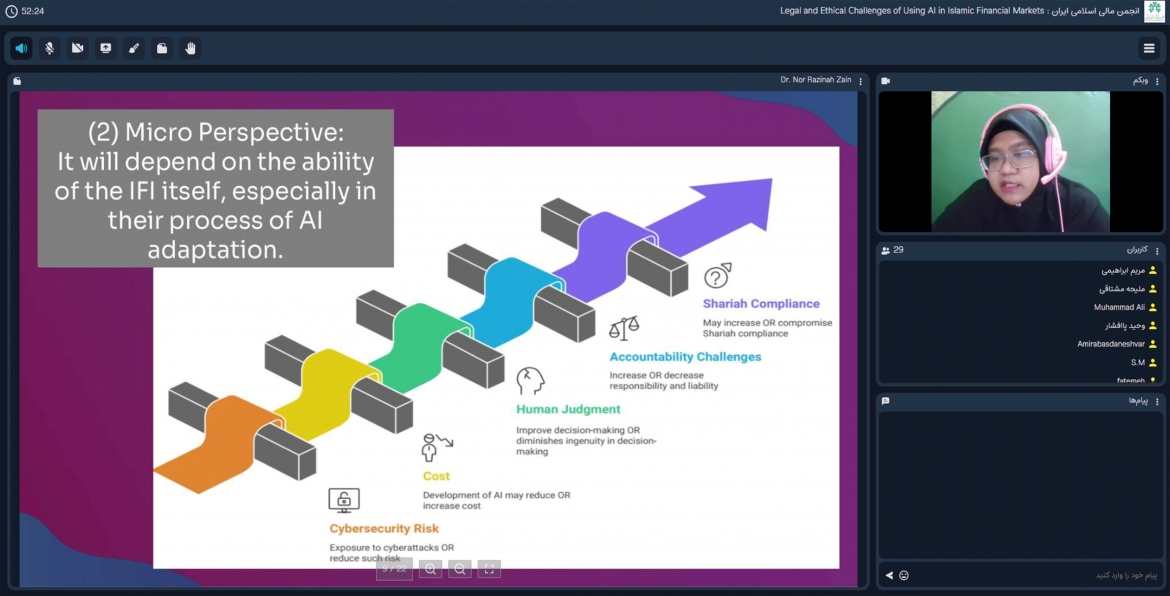The height and width of the screenshot is (596, 1170).
Task: Zoom out of the presentation slide
Action: (x=460, y=569)
